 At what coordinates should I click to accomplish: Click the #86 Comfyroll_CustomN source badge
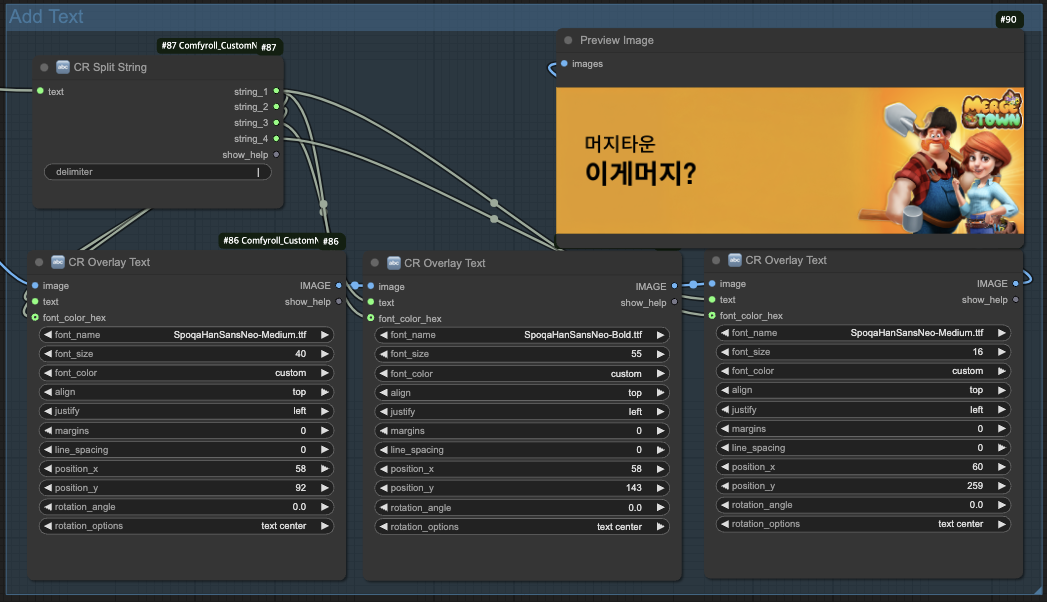point(270,240)
